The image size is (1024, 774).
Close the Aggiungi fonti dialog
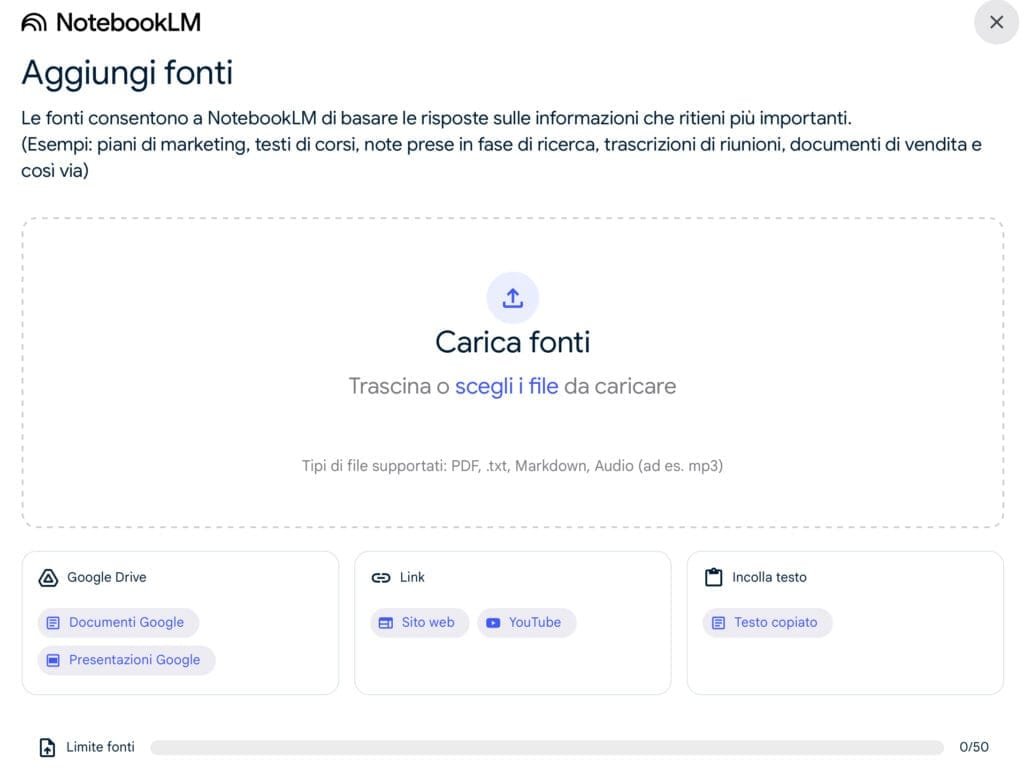pyautogui.click(x=995, y=22)
